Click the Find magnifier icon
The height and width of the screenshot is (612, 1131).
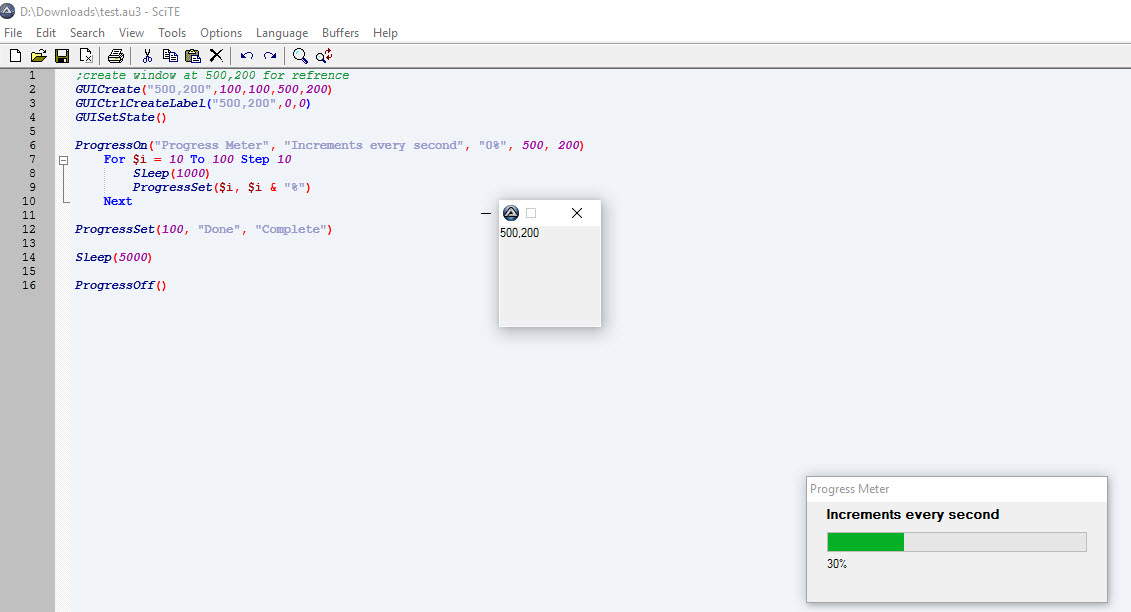click(x=300, y=56)
